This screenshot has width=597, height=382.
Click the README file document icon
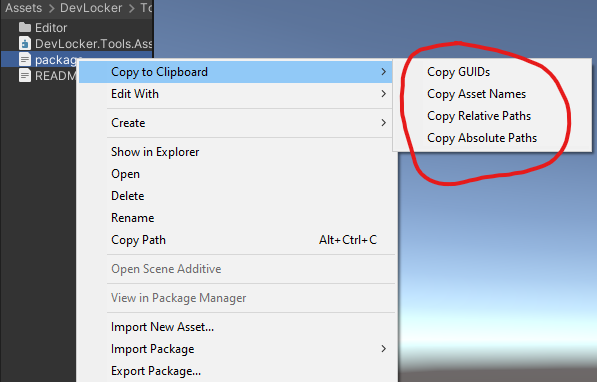tap(25, 75)
